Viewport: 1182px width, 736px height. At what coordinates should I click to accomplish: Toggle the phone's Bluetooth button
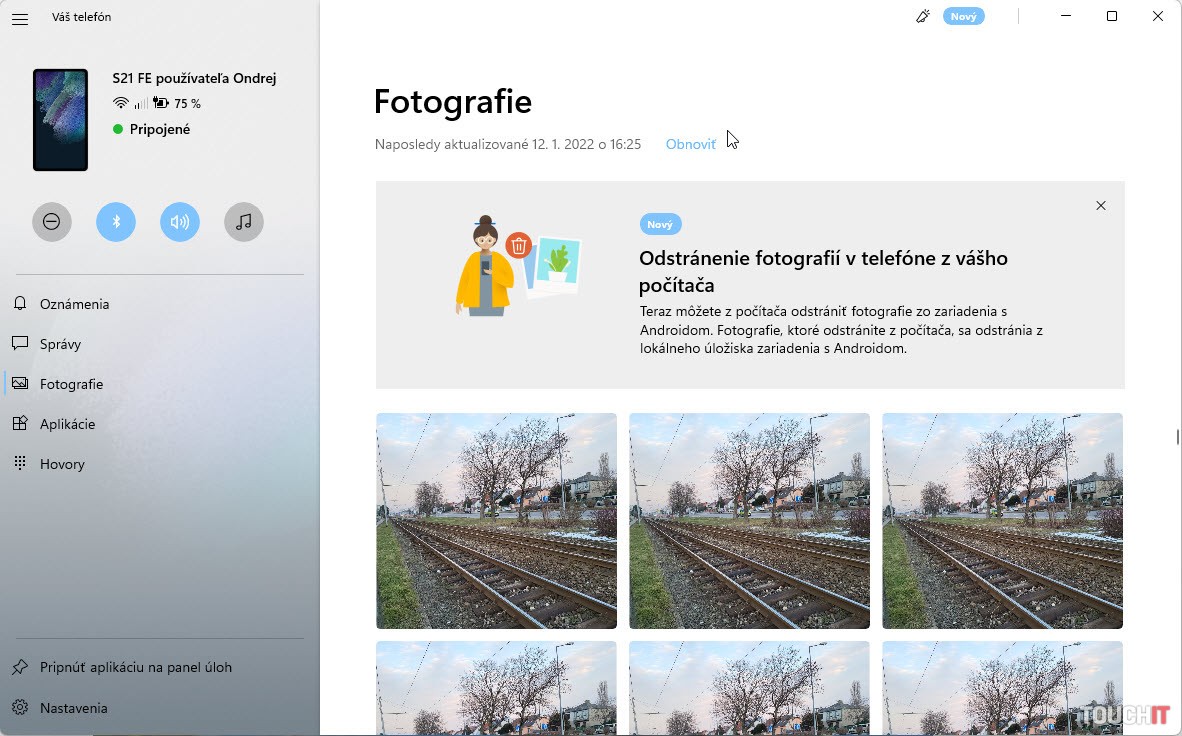point(116,222)
